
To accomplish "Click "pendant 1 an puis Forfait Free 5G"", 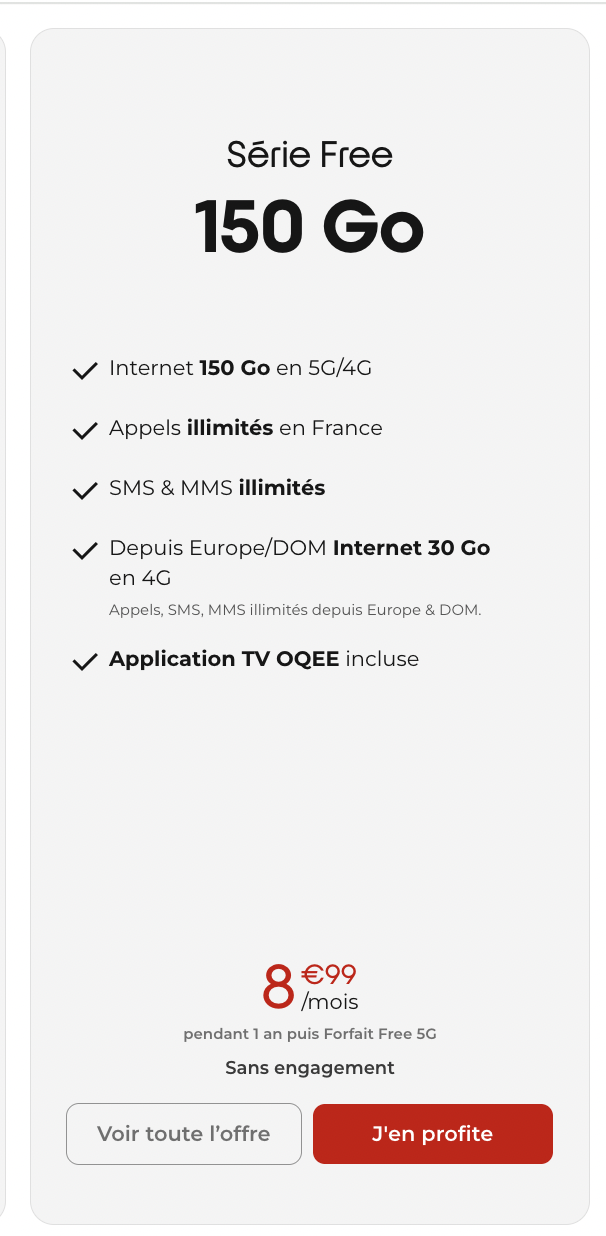I will click(310, 1034).
